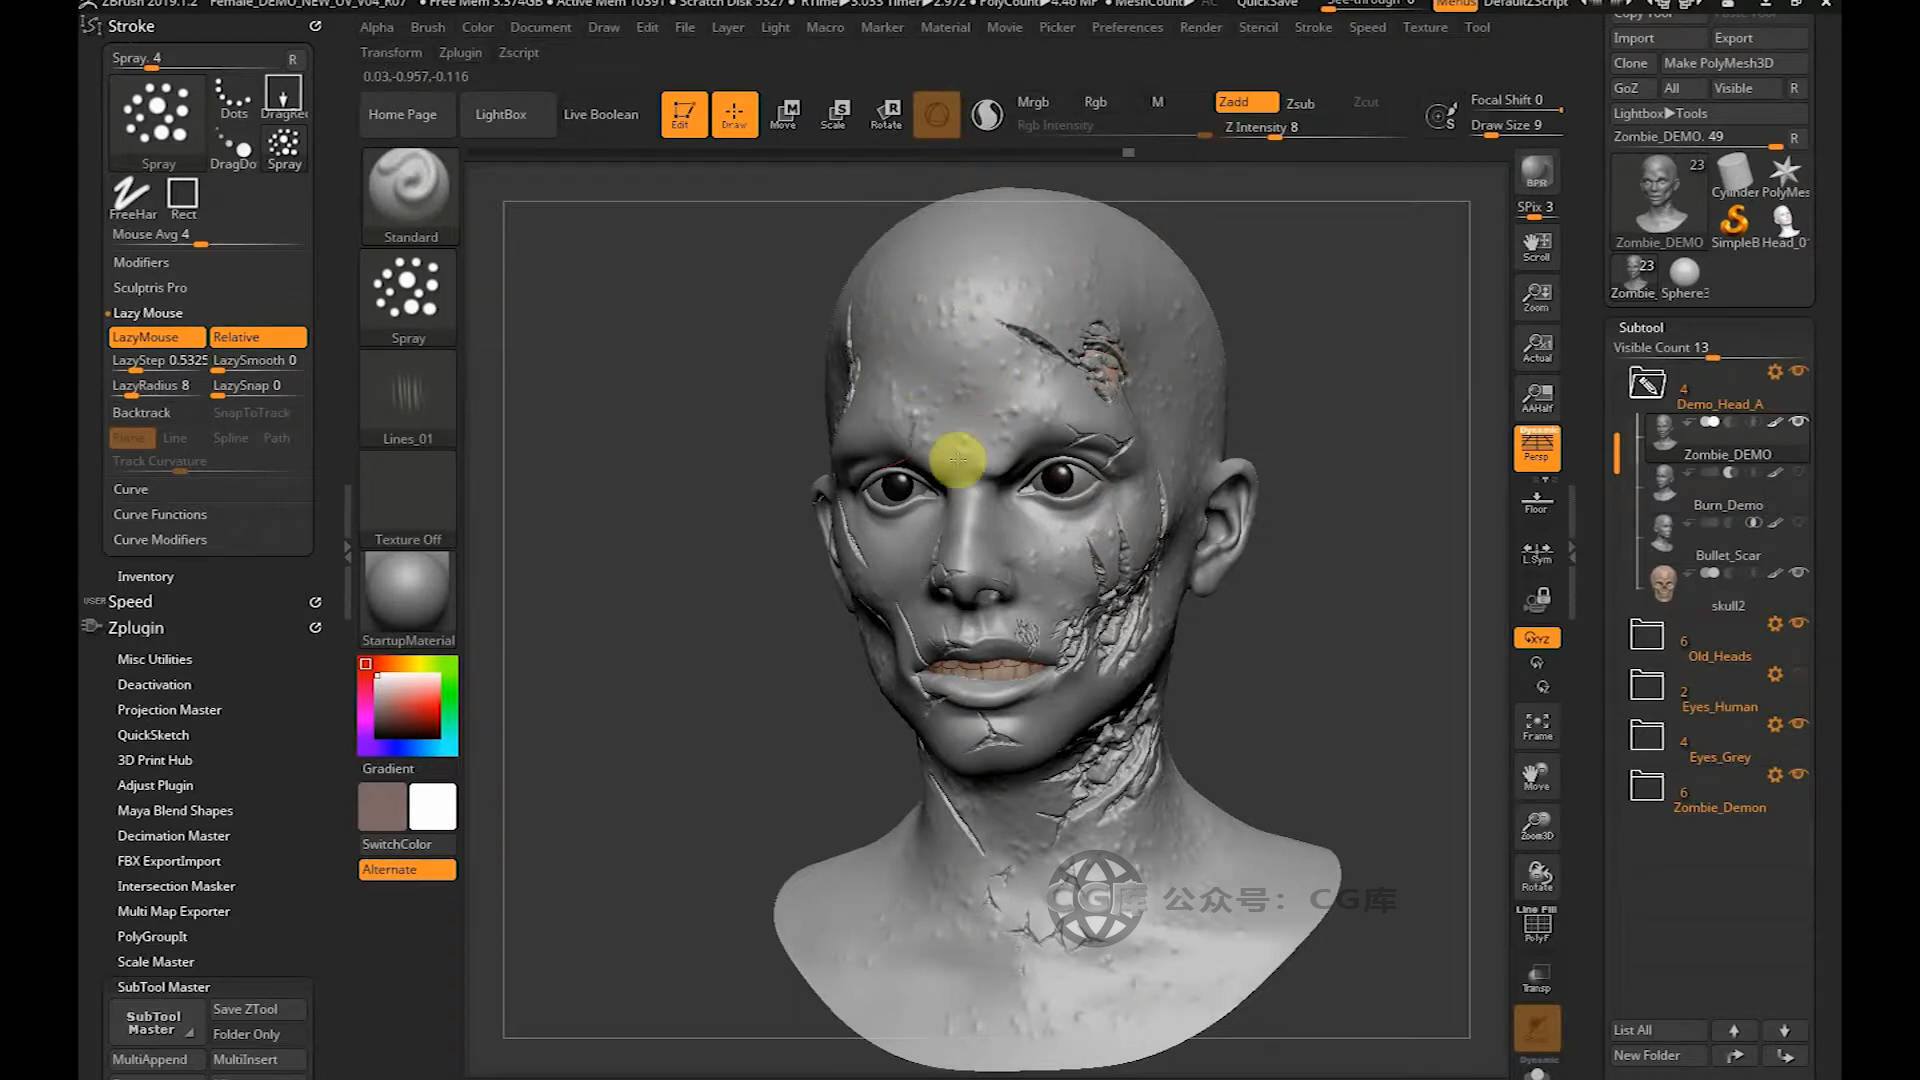Expand the Sculptris Pro section
The width and height of the screenshot is (1920, 1080).
pos(150,287)
